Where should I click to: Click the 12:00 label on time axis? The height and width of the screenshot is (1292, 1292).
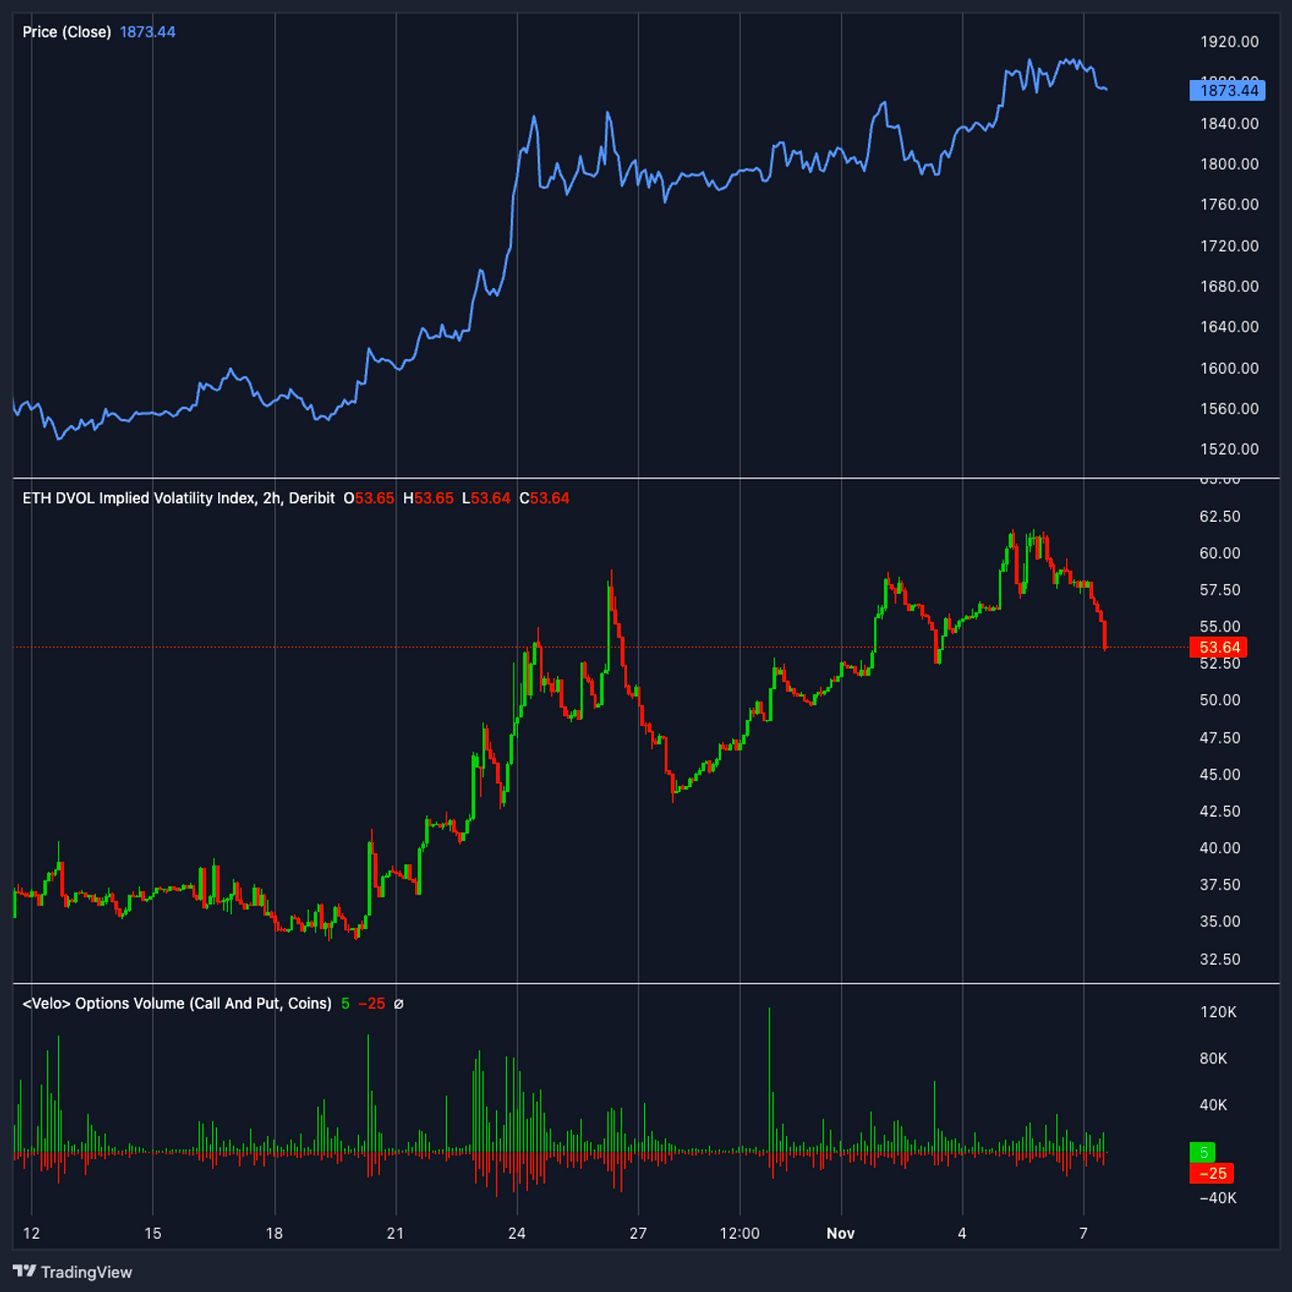coord(740,1233)
